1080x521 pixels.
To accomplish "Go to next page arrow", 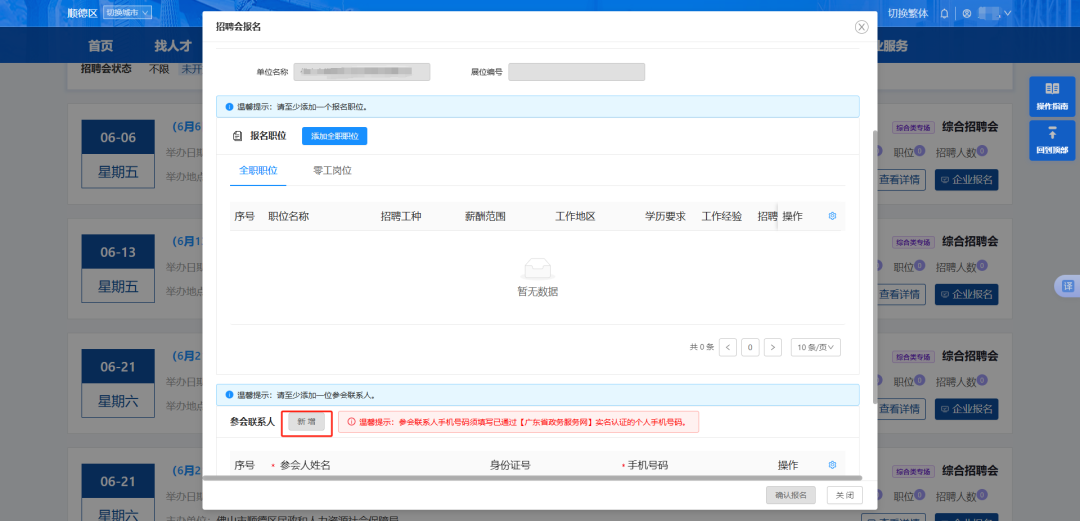I will 772,347.
